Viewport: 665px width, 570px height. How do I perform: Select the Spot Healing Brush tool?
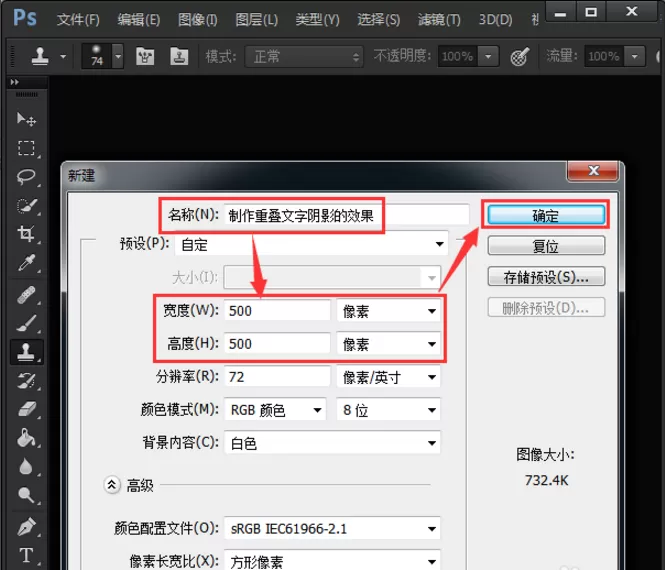26,295
